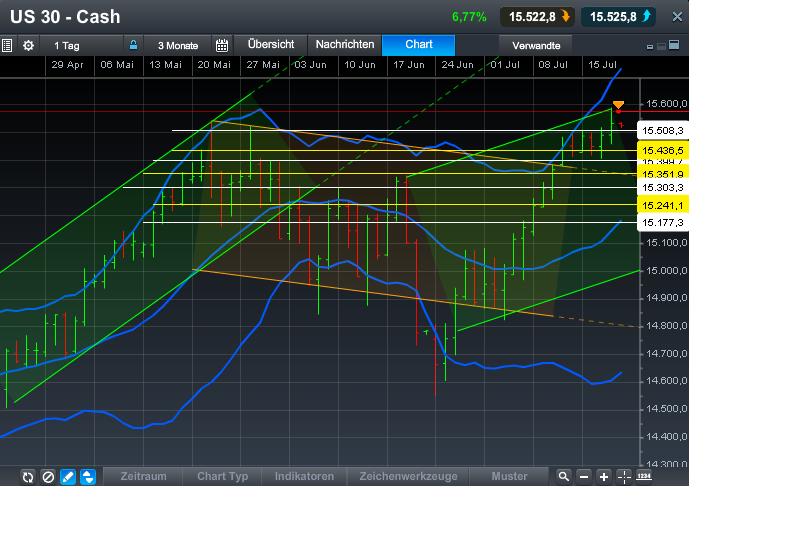Click the 03 Jun date axis label

click(x=310, y=65)
